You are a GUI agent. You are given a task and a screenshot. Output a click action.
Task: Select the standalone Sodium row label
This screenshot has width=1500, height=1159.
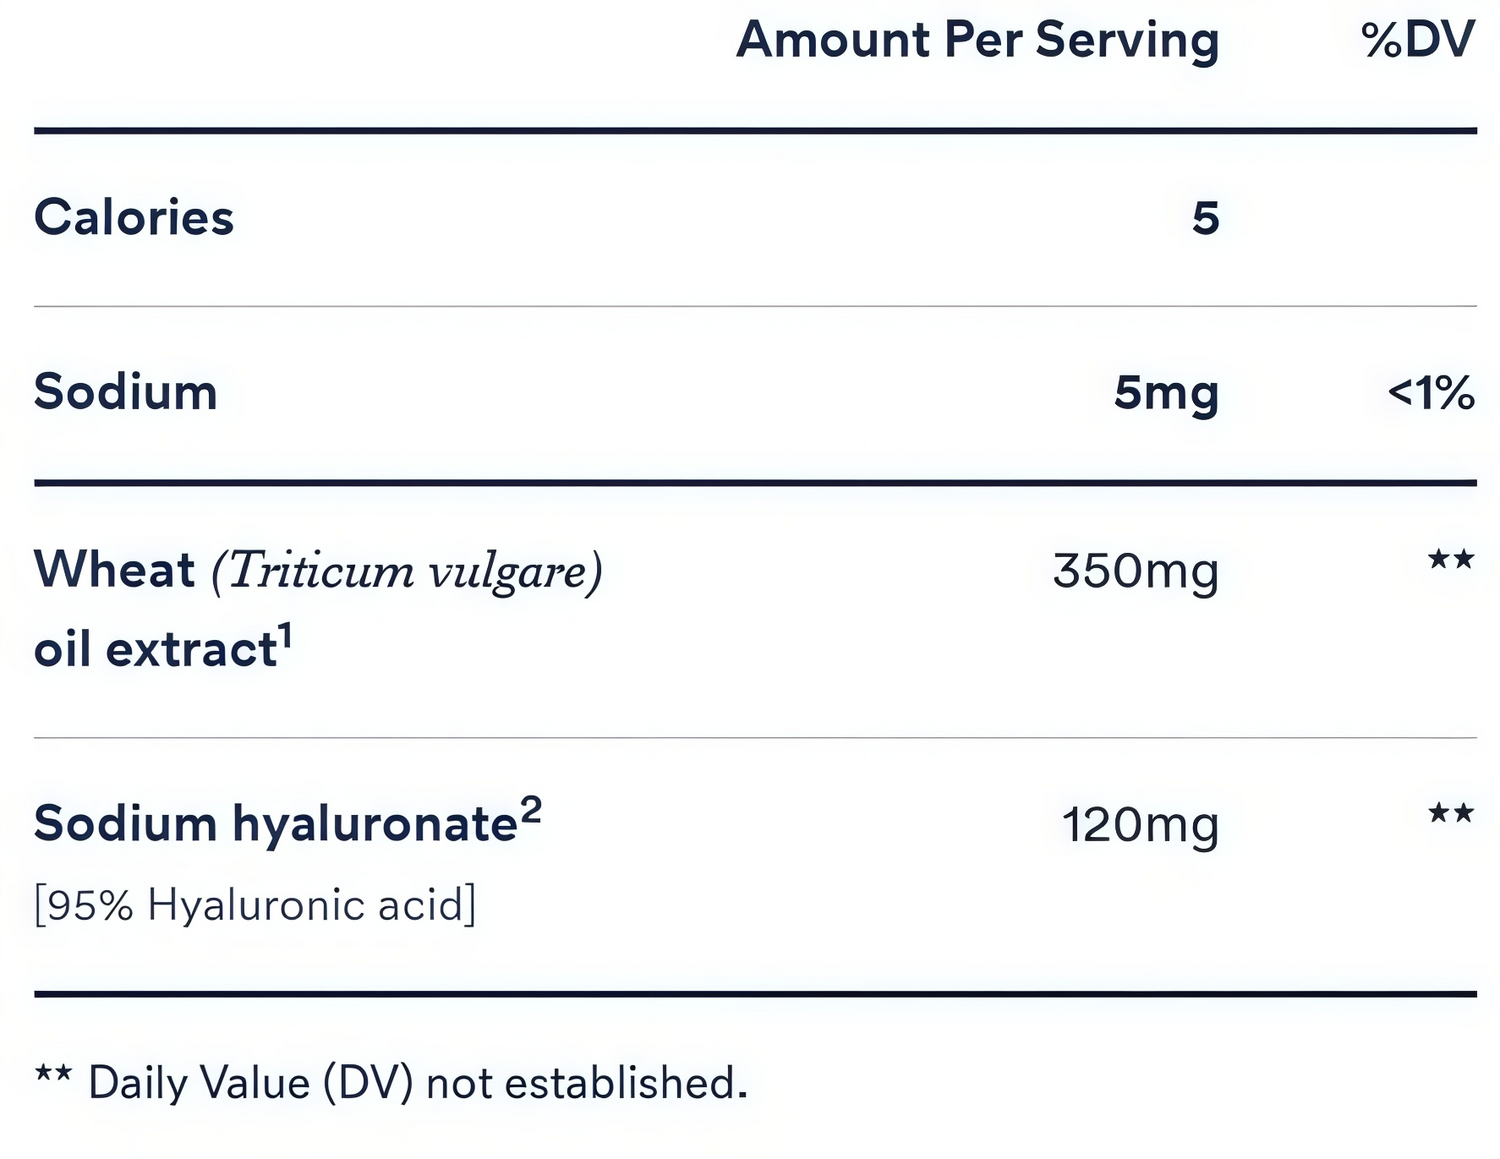click(126, 392)
